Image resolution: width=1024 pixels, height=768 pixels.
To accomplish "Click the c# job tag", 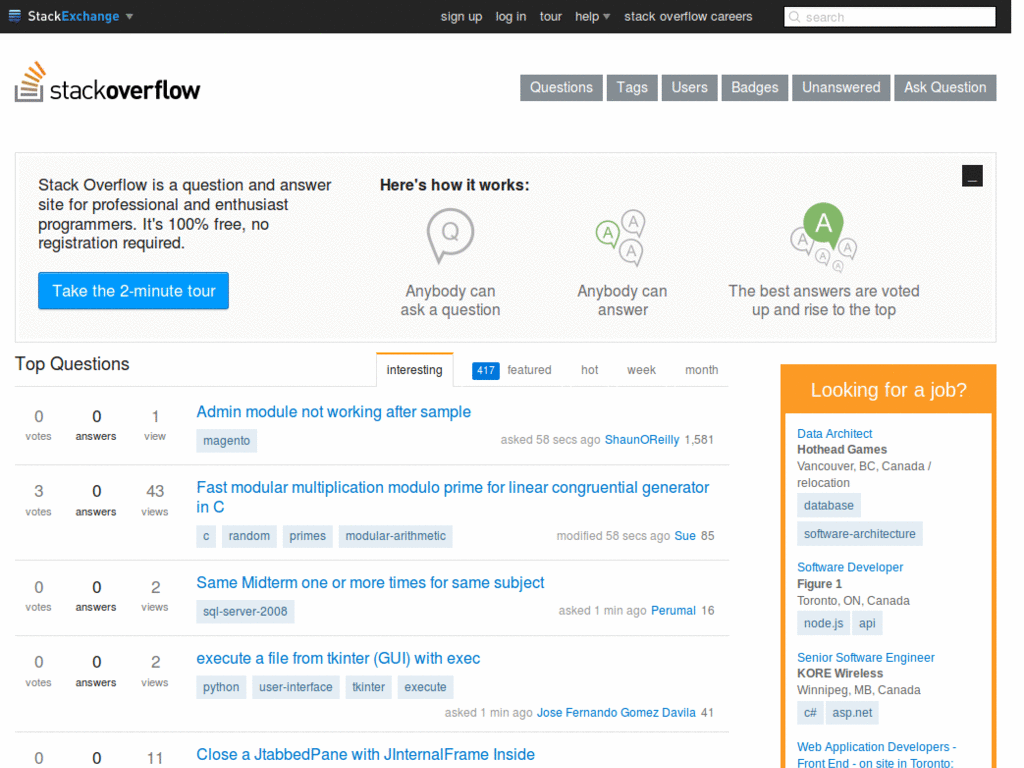I will 810,712.
